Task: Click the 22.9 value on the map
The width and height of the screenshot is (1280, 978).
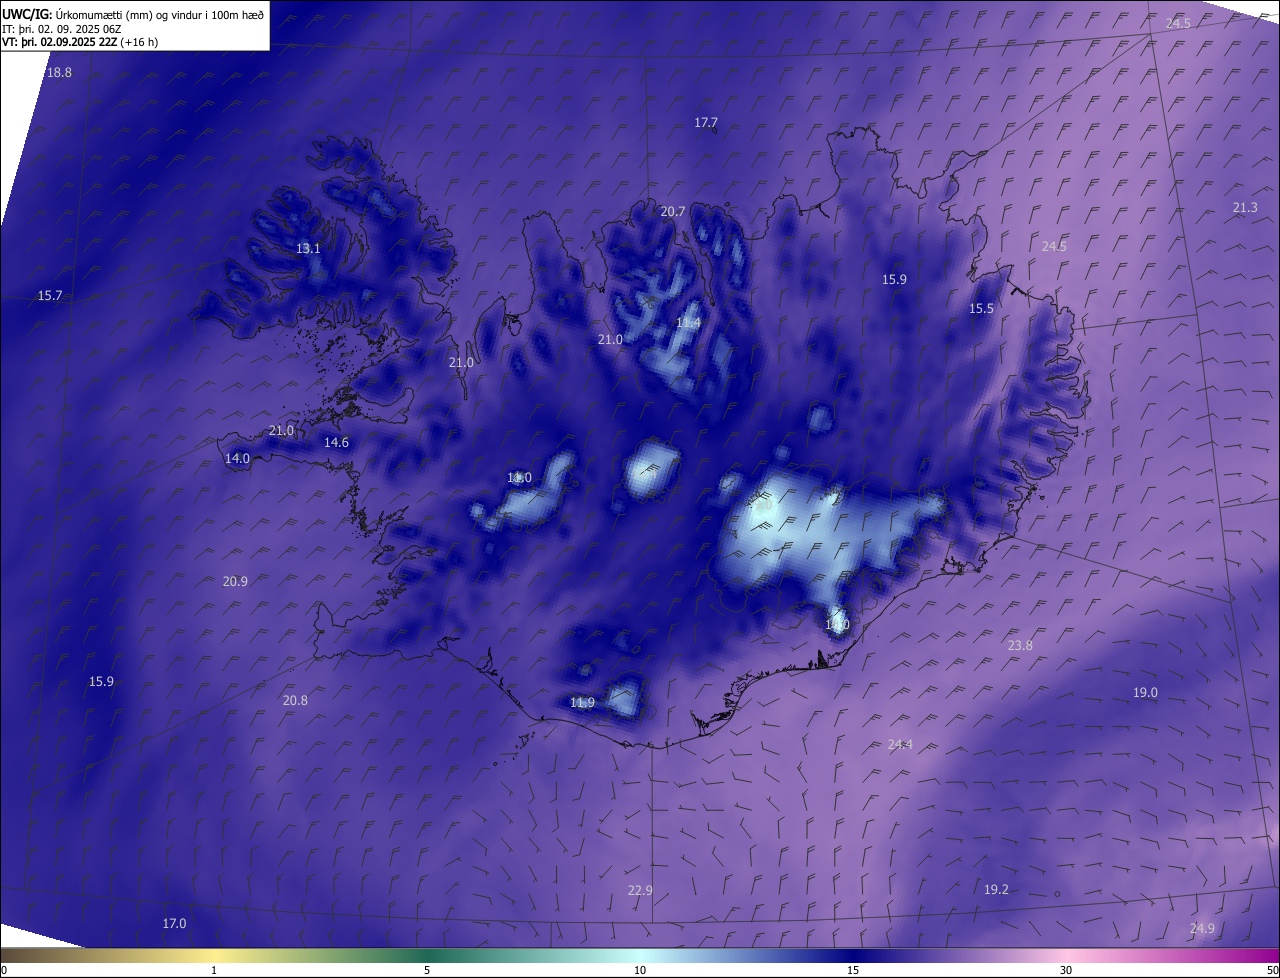Action: (x=640, y=890)
